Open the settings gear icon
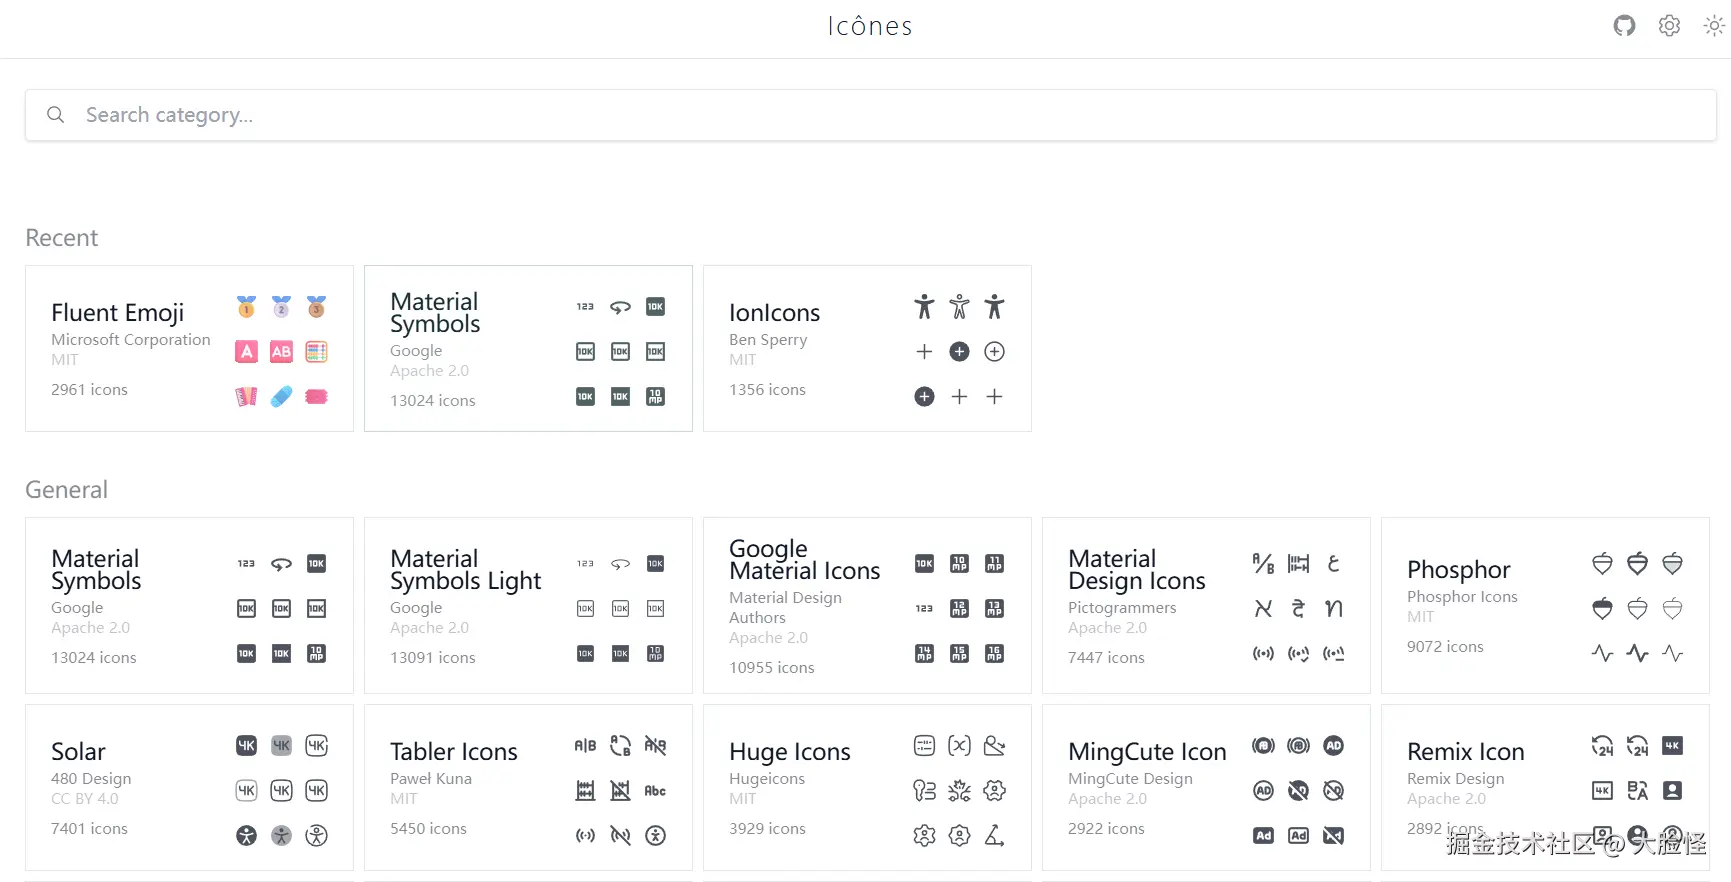The height and width of the screenshot is (882, 1731). 1669,26
